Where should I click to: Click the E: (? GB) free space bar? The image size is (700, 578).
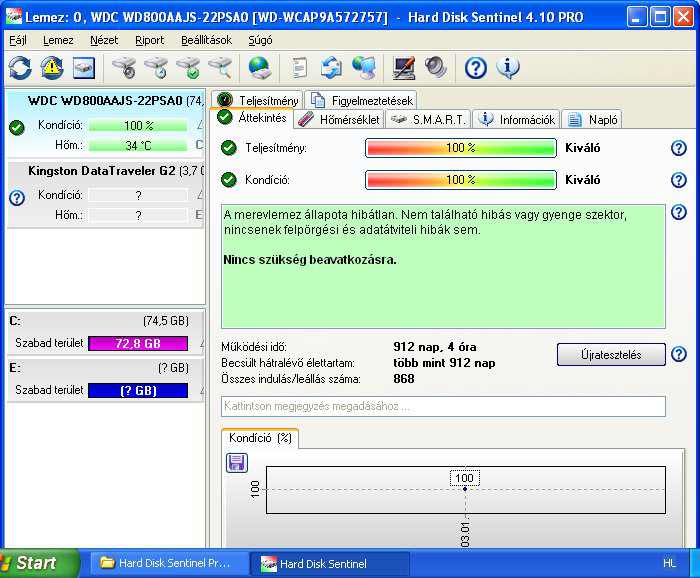[138, 391]
